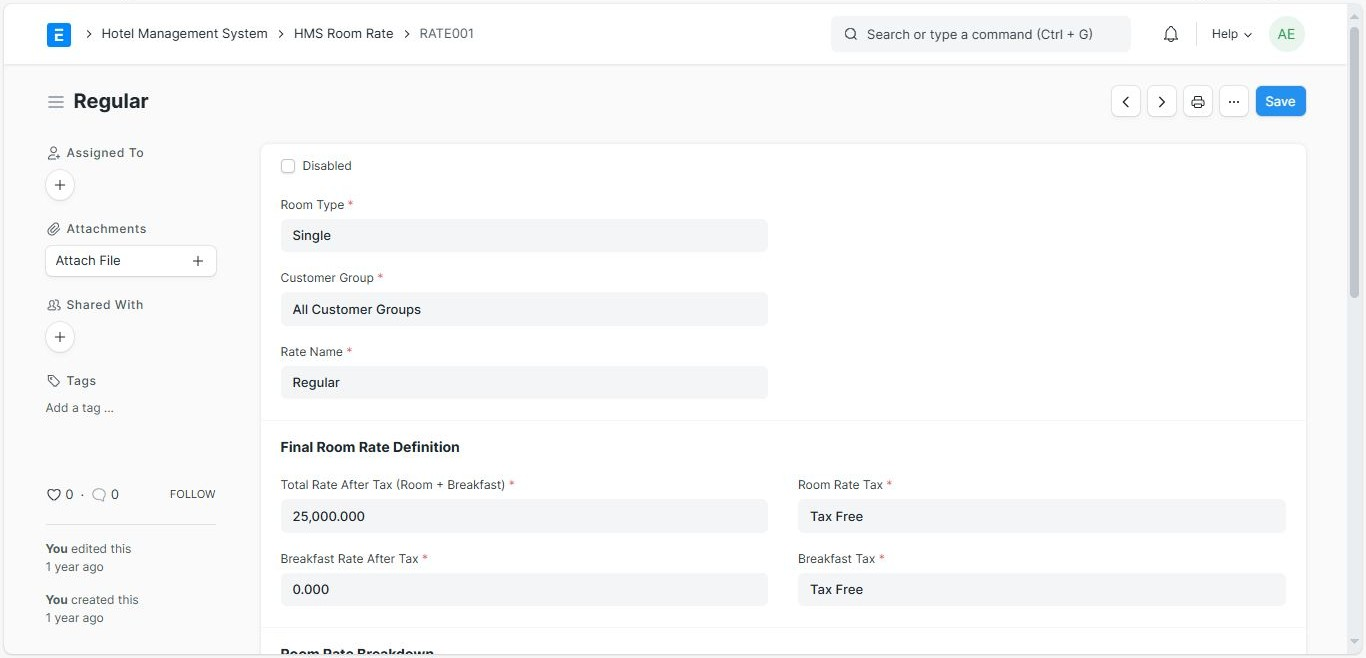Open the notifications bell
The image size is (1366, 658).
pos(1171,34)
